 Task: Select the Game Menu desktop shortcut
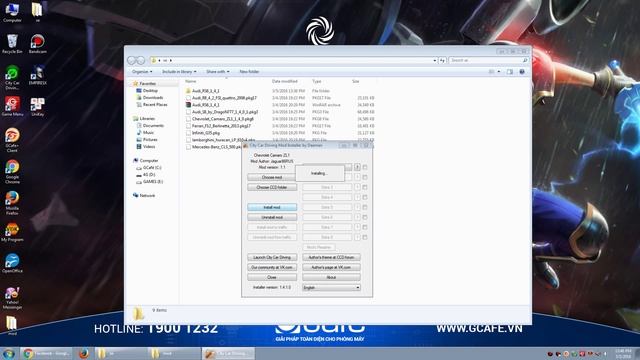(12, 107)
